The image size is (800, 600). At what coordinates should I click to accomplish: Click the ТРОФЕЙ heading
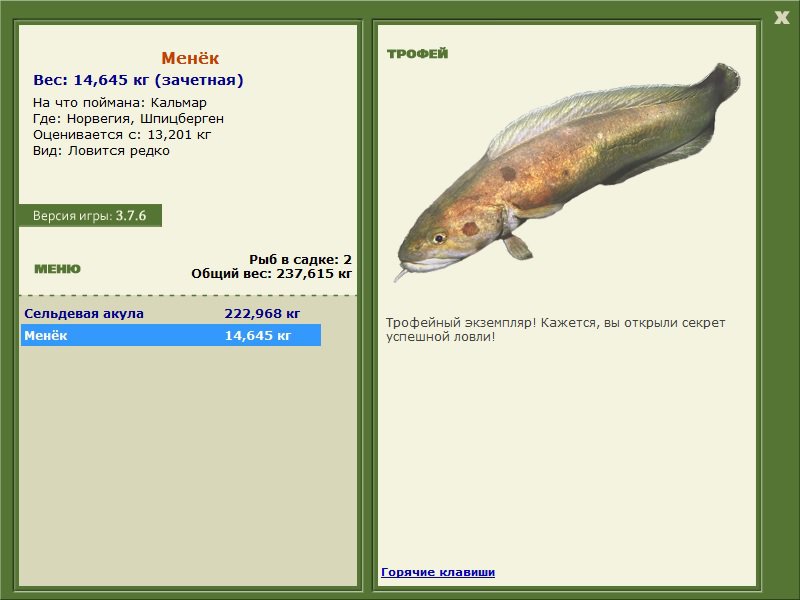pyautogui.click(x=417, y=54)
